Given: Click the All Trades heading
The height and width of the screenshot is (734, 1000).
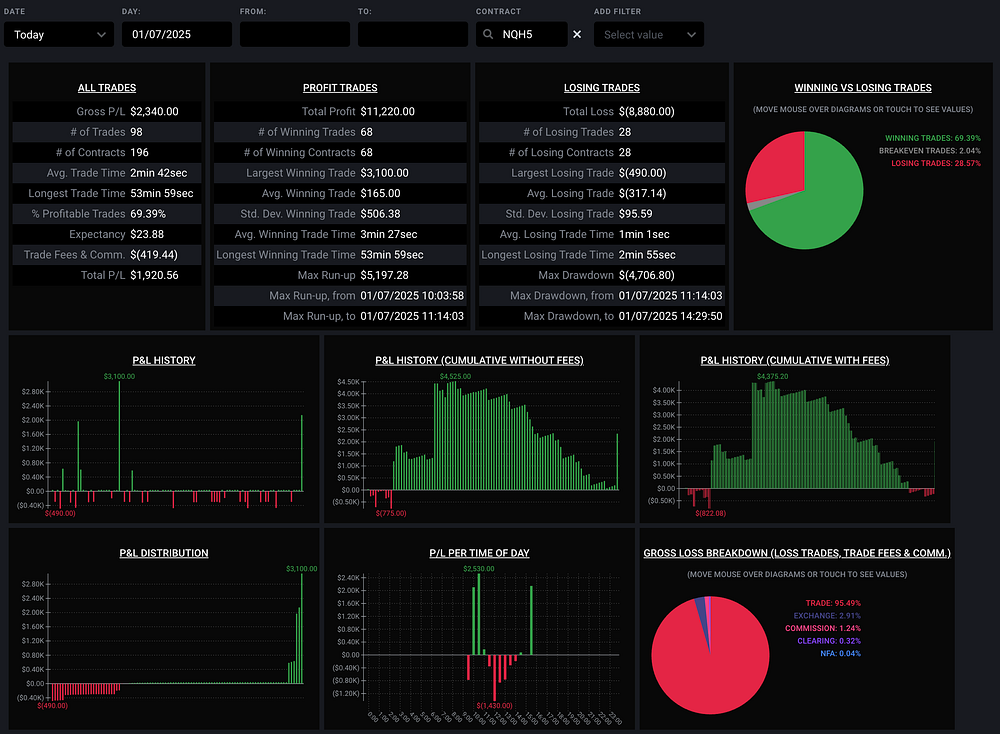Looking at the screenshot, I should tap(107, 88).
